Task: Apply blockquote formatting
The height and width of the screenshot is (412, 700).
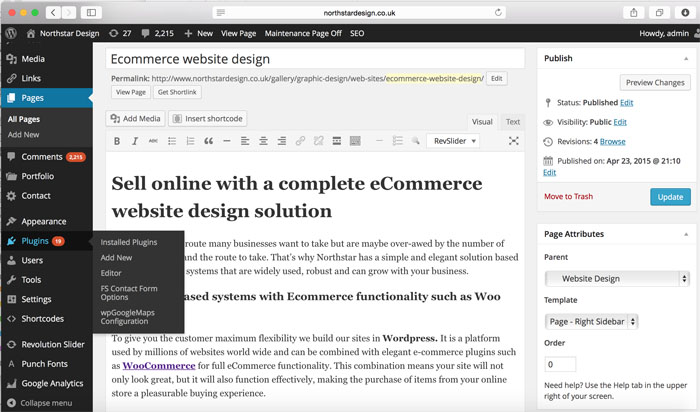Action: (x=208, y=141)
